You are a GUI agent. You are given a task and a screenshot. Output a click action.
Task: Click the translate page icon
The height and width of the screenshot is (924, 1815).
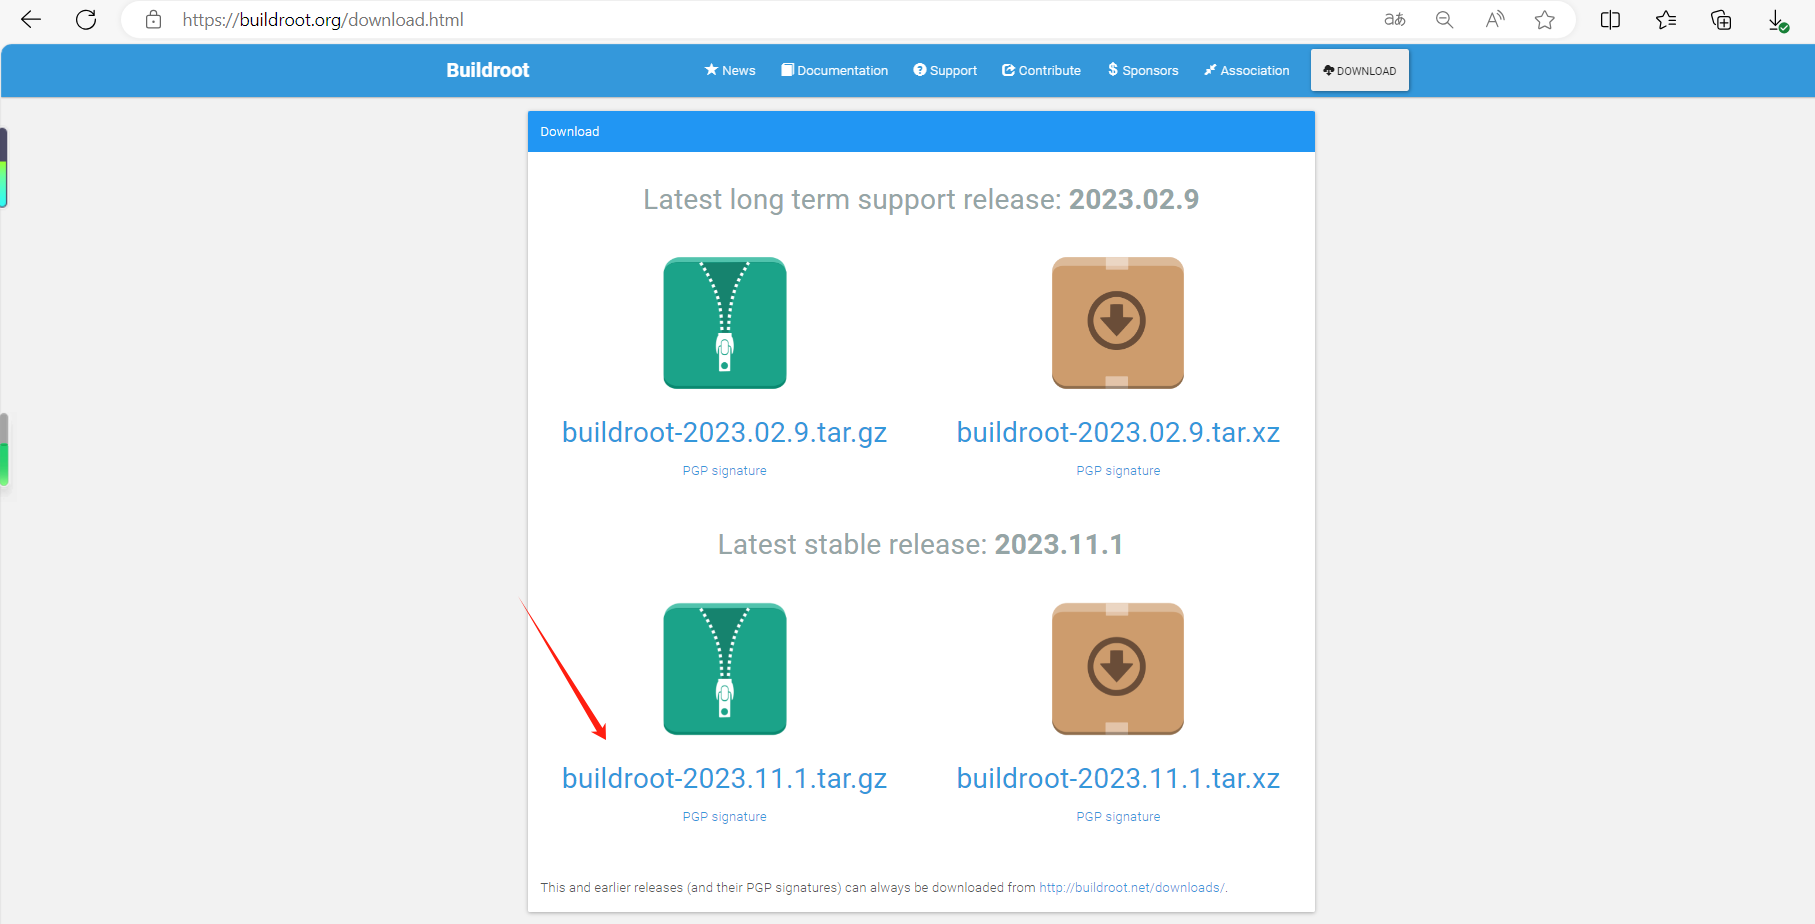coord(1394,19)
